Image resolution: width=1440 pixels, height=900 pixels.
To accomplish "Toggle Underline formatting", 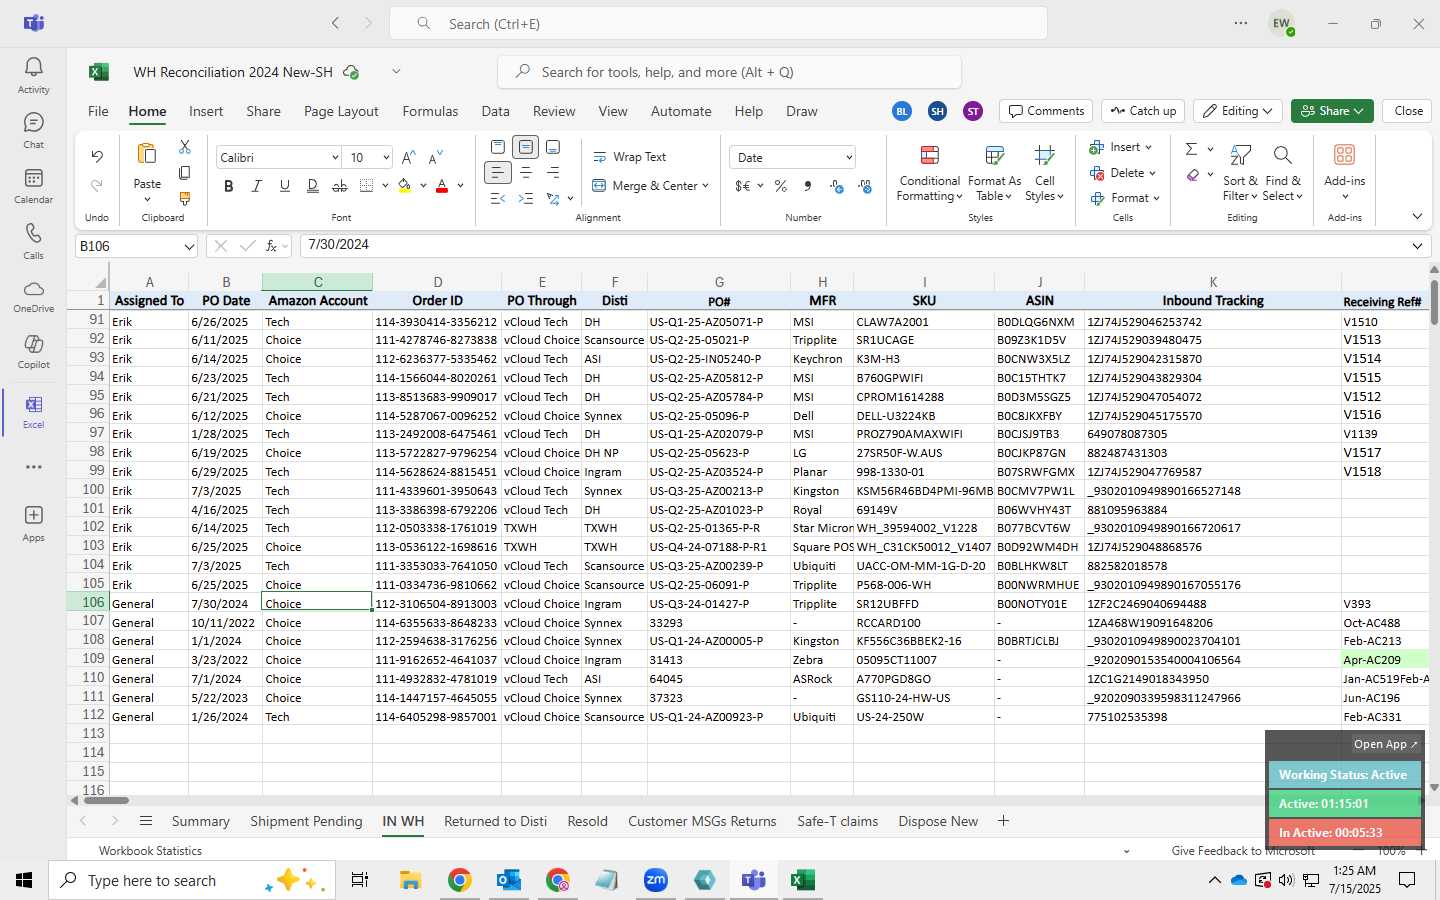I will (x=285, y=186).
